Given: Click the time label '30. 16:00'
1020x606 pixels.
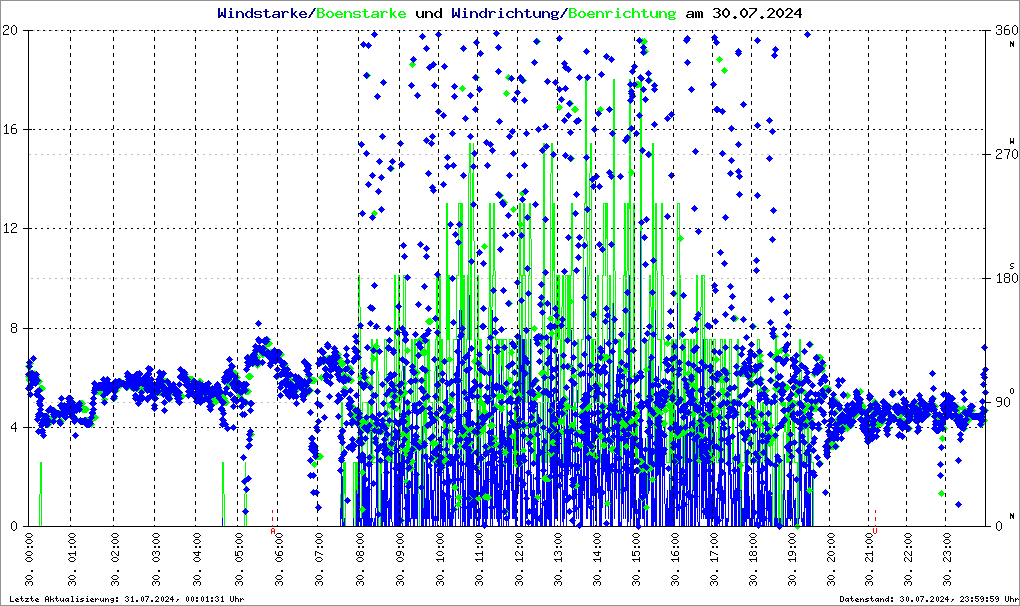Looking at the screenshot, I should (675, 559).
